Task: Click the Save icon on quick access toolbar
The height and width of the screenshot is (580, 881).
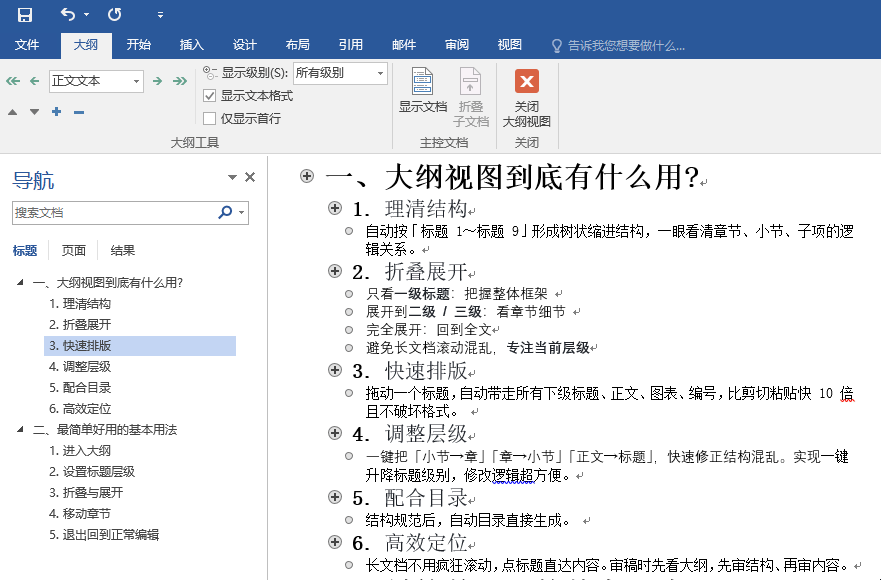Action: coord(25,13)
